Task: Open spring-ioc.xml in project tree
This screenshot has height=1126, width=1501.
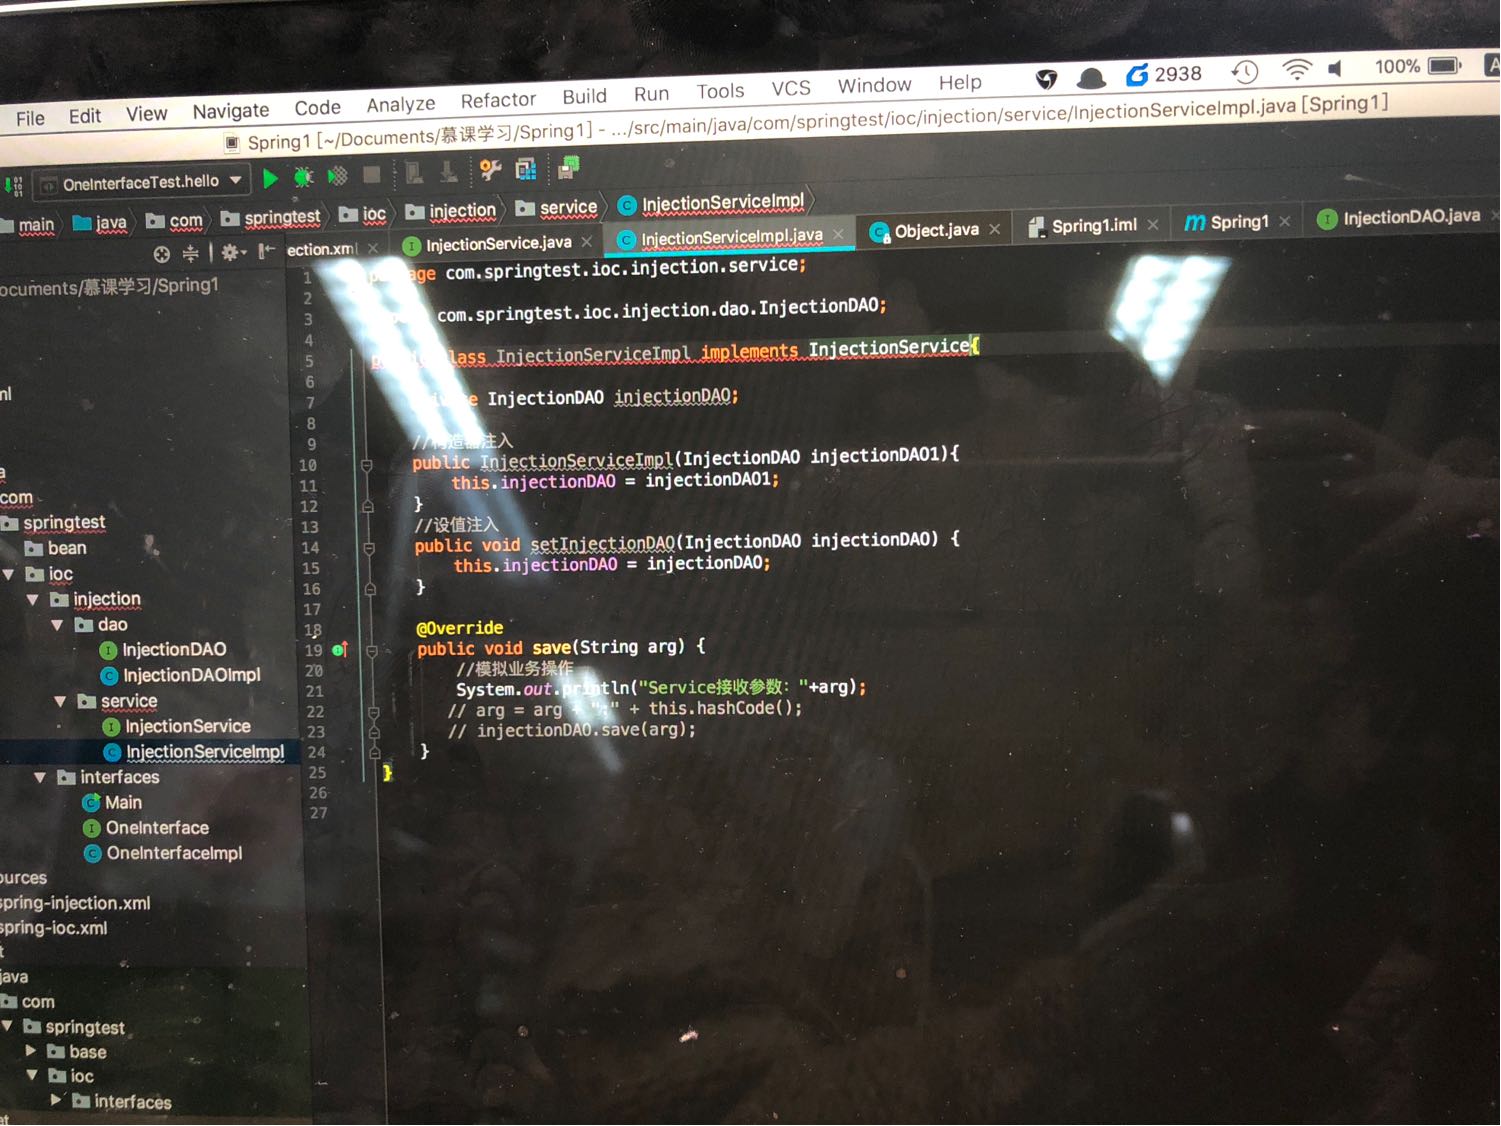Action: pyautogui.click(x=54, y=928)
